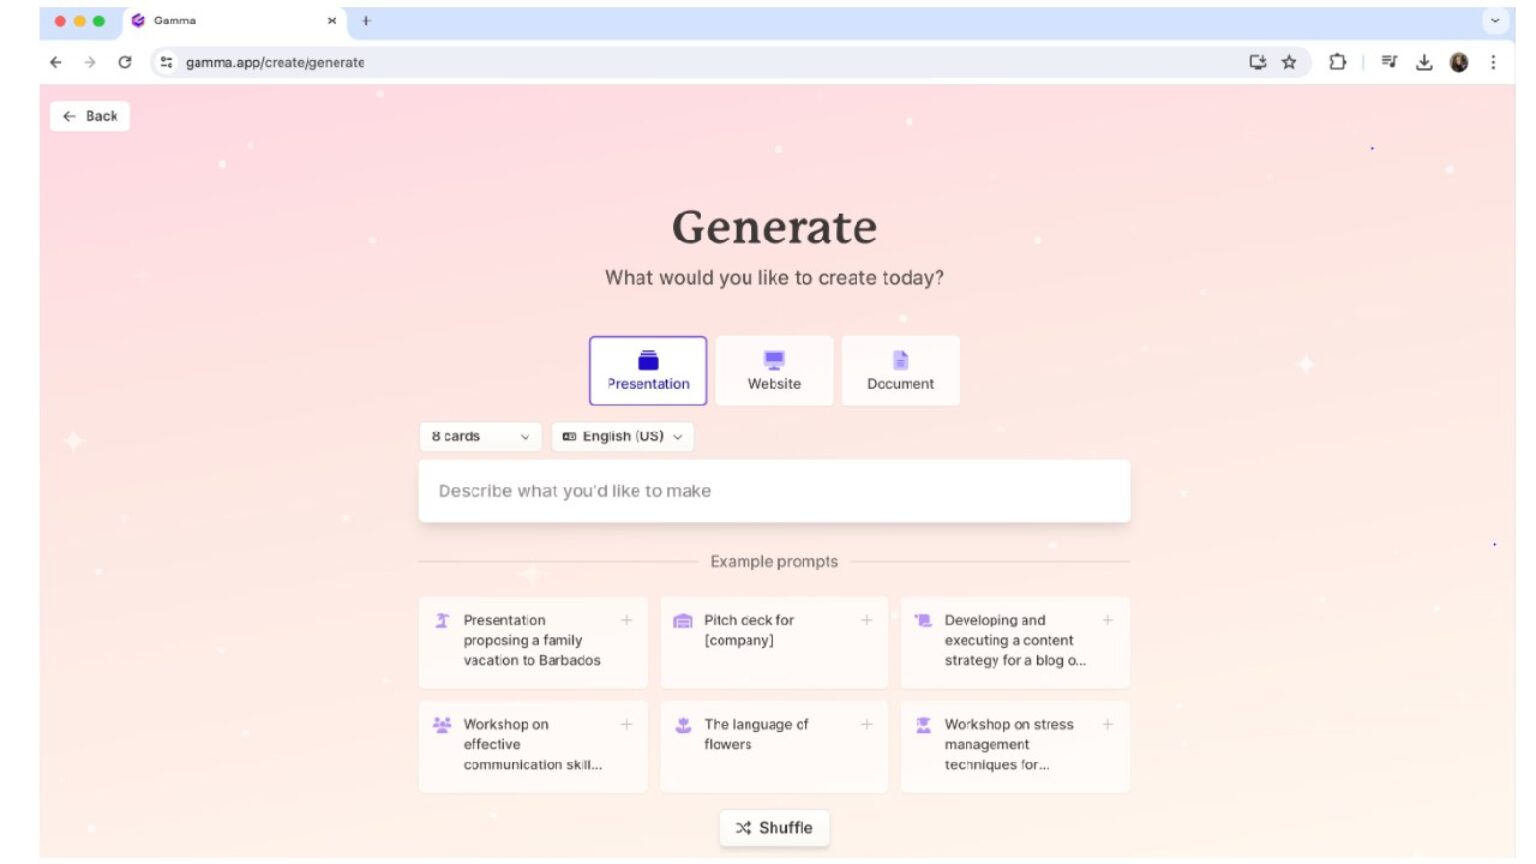
Task: Open the "8 cards" dropdown
Action: tap(480, 436)
